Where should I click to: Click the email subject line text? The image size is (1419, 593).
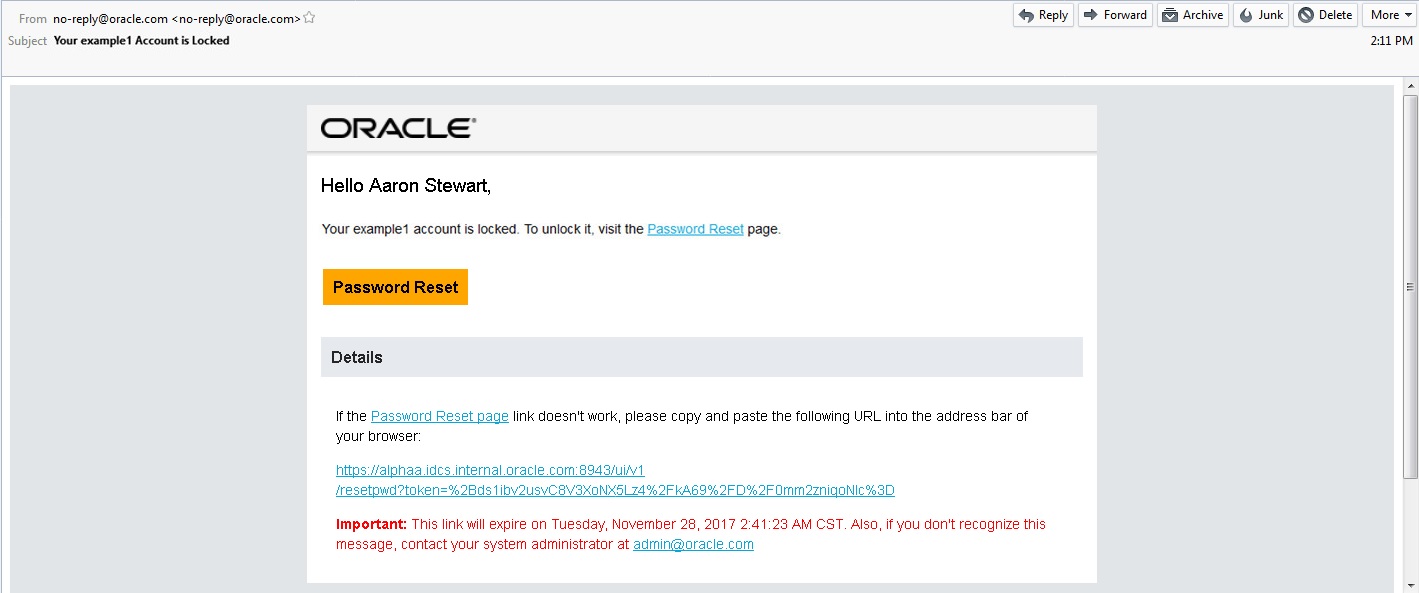tap(141, 41)
